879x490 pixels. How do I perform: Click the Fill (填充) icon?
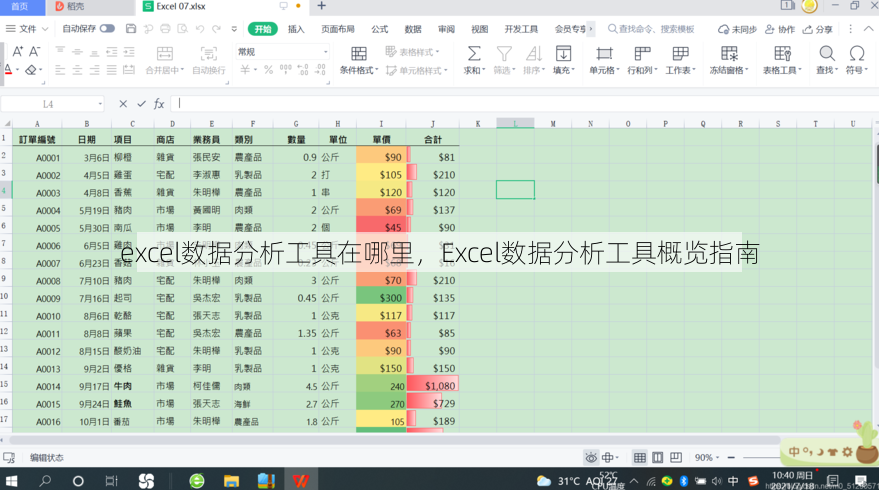coord(563,53)
